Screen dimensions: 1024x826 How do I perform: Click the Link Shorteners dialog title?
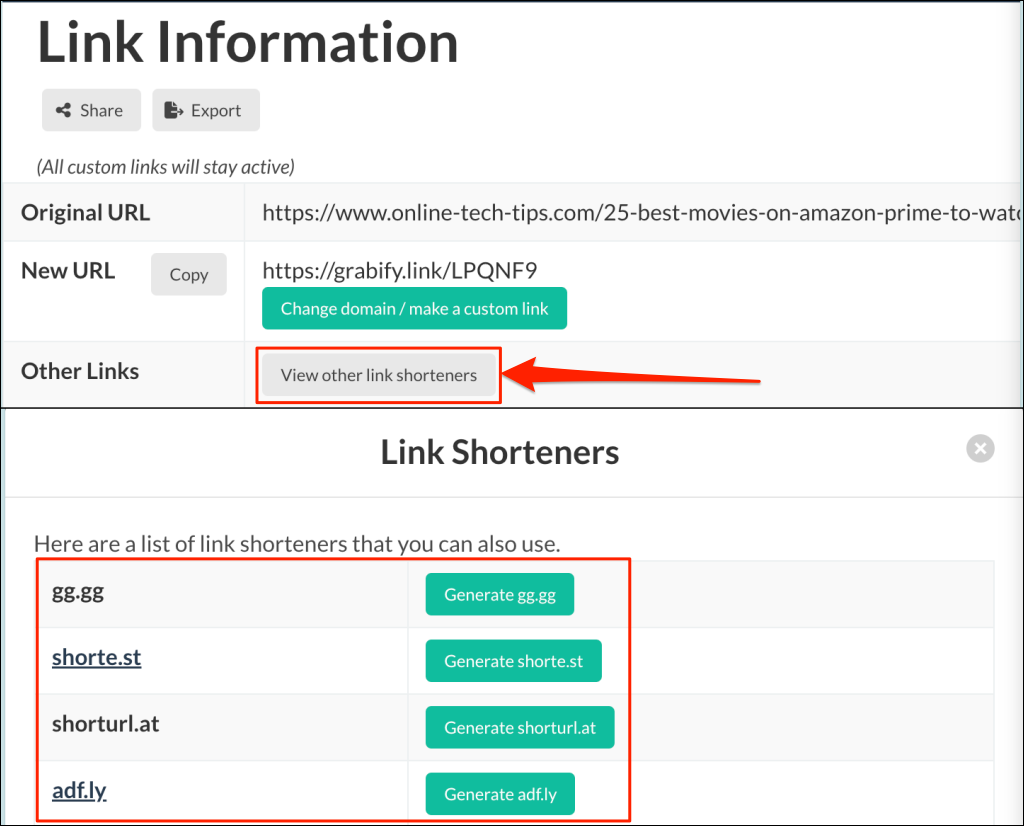500,453
